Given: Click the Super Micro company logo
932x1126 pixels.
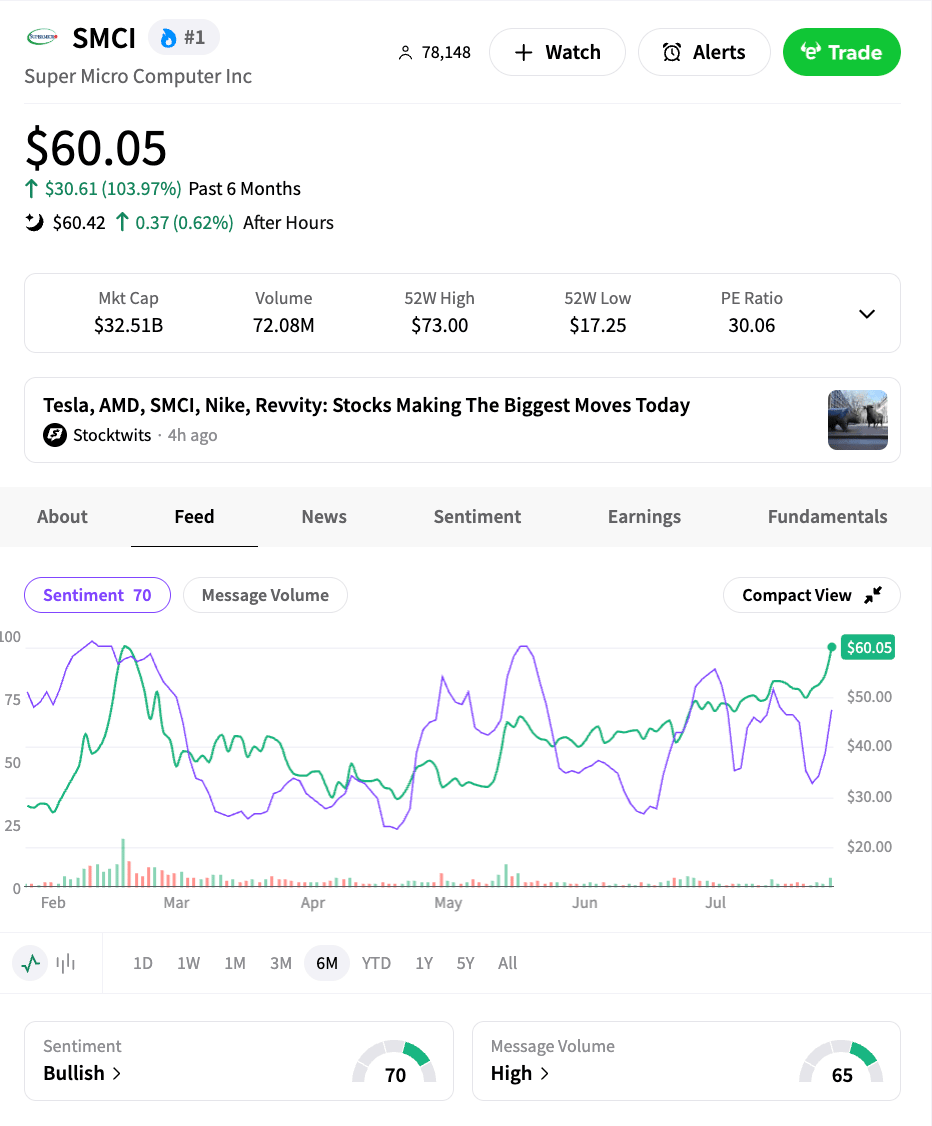Looking at the screenshot, I should click(42, 37).
